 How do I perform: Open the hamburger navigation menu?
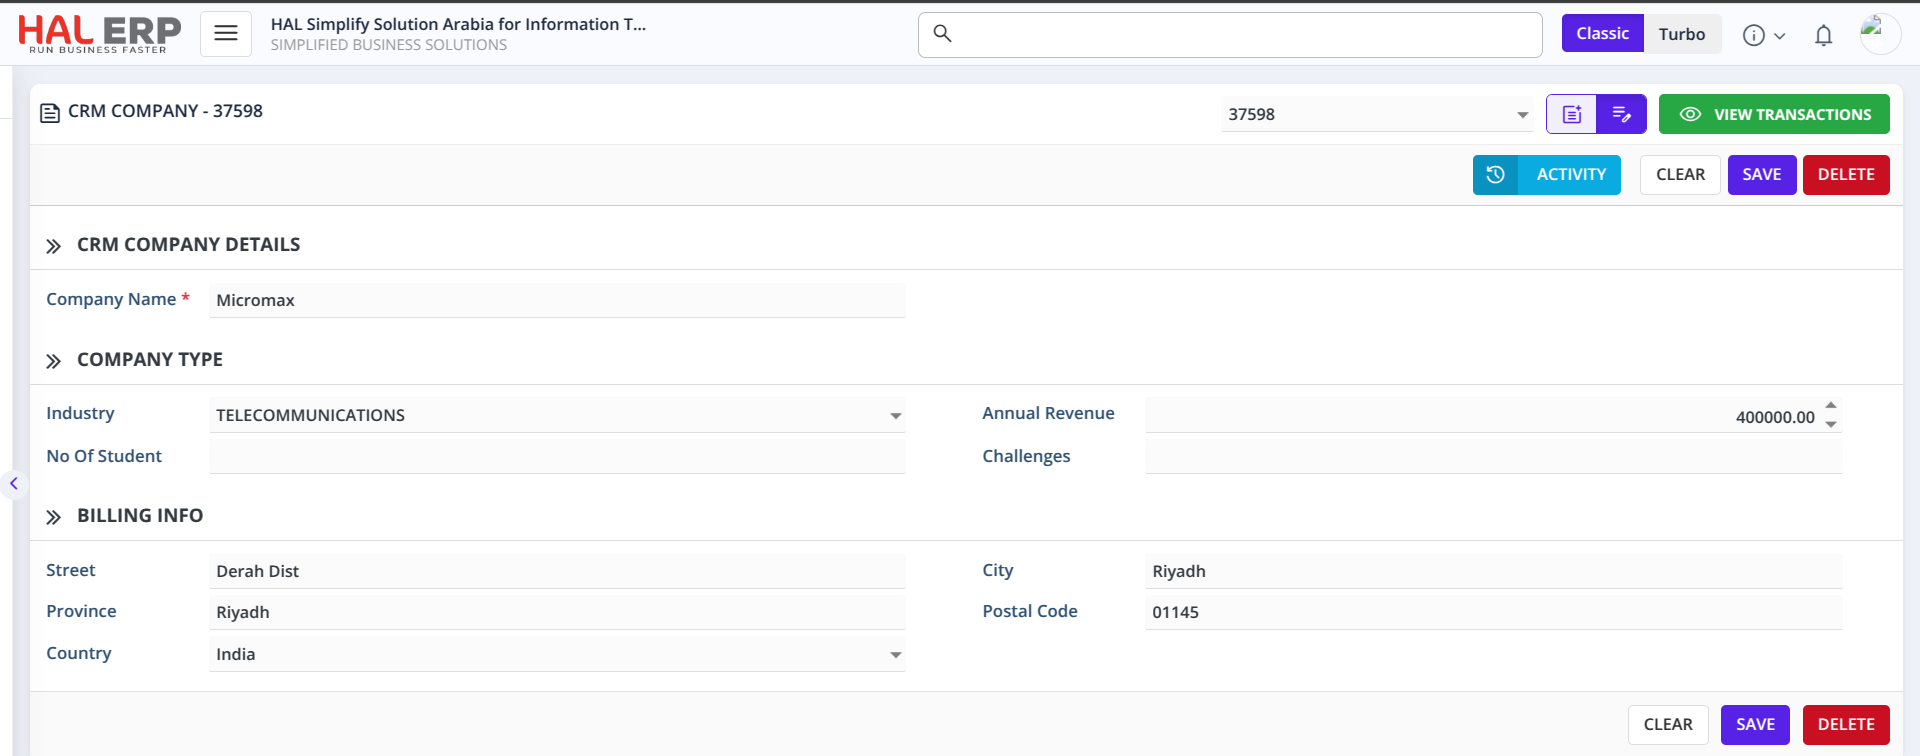[226, 34]
